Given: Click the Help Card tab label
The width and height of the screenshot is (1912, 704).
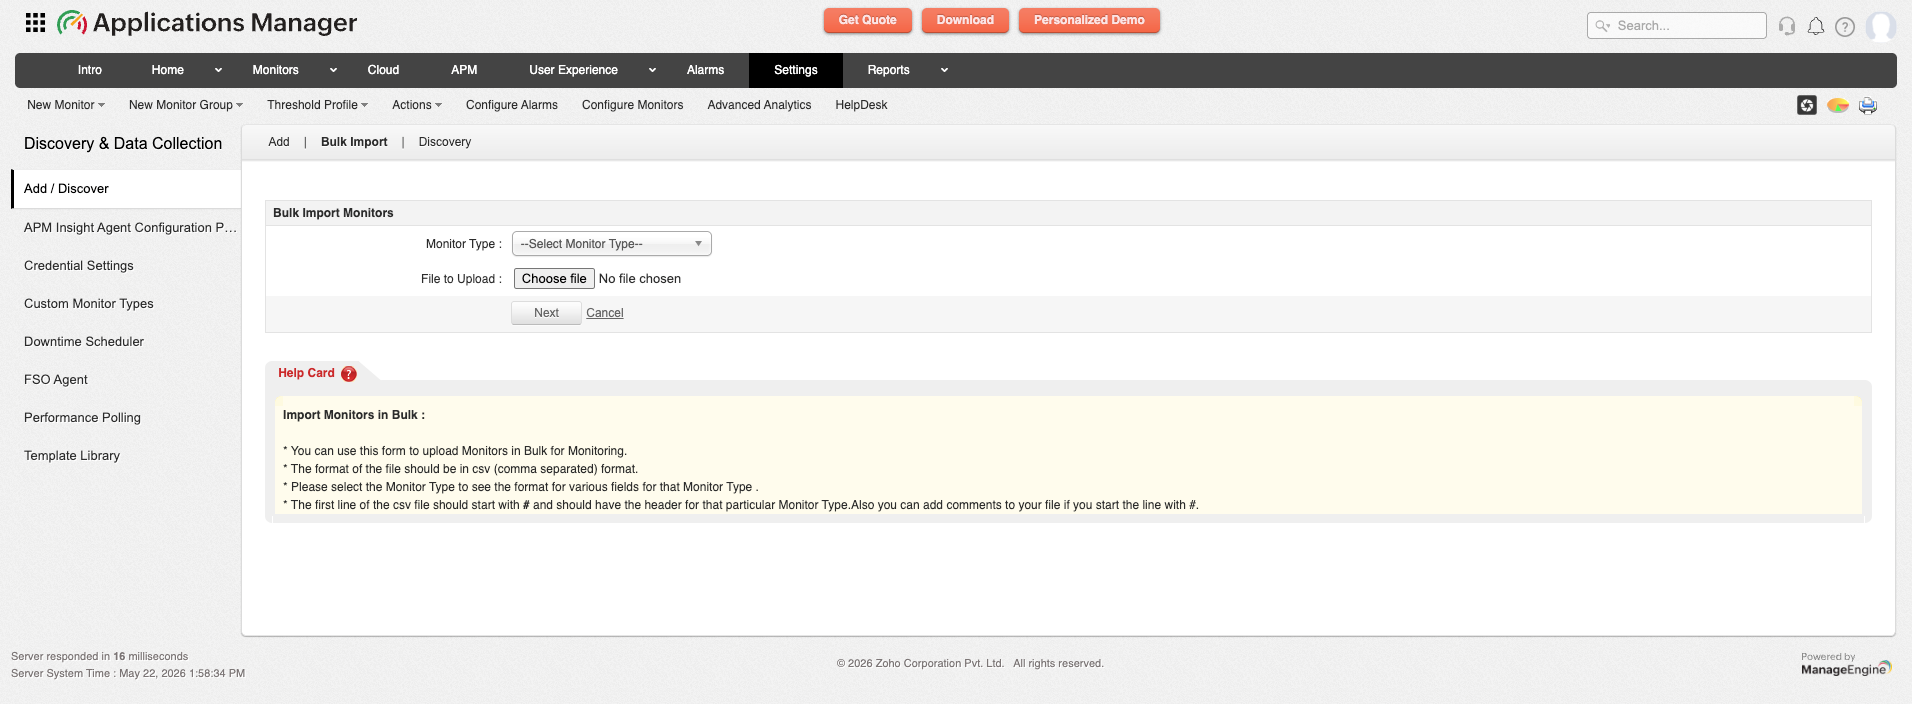Looking at the screenshot, I should (306, 373).
